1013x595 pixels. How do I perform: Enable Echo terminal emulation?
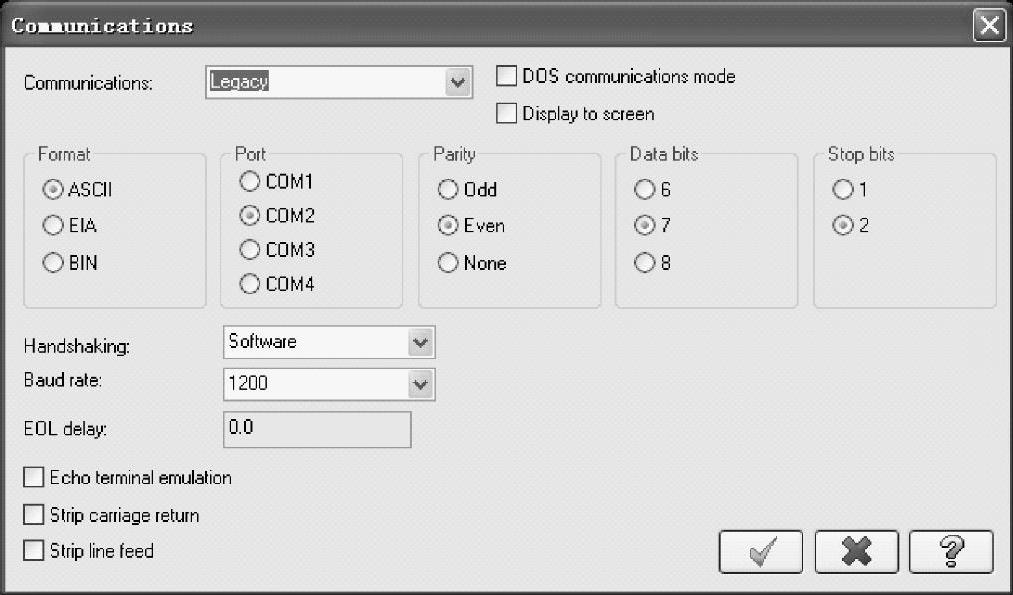[x=33, y=477]
